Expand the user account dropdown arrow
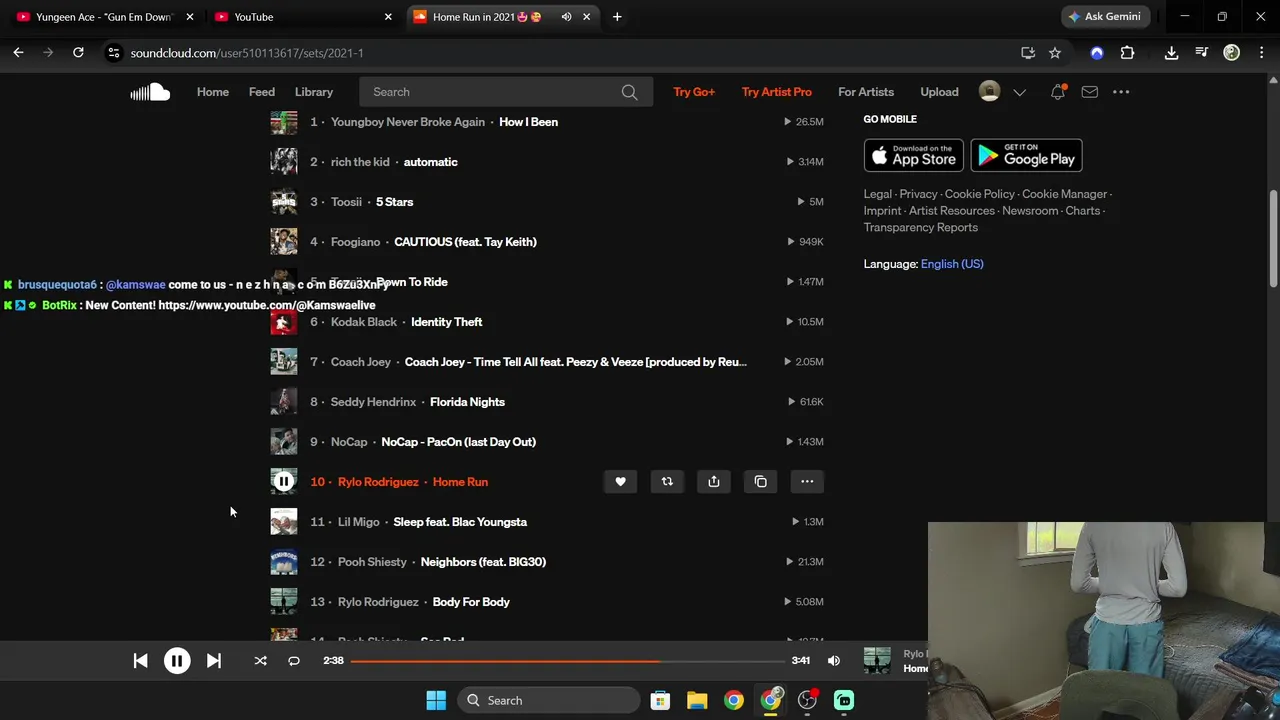Viewport: 1280px width, 720px height. coord(1019,92)
